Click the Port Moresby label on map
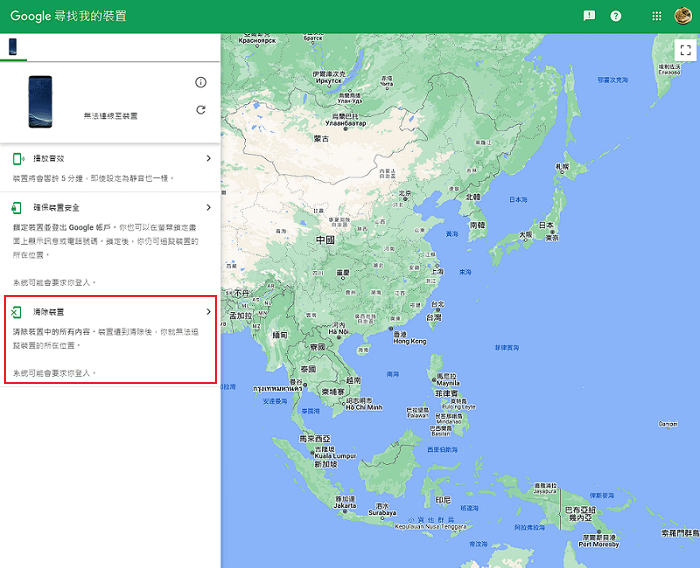 click(x=599, y=544)
